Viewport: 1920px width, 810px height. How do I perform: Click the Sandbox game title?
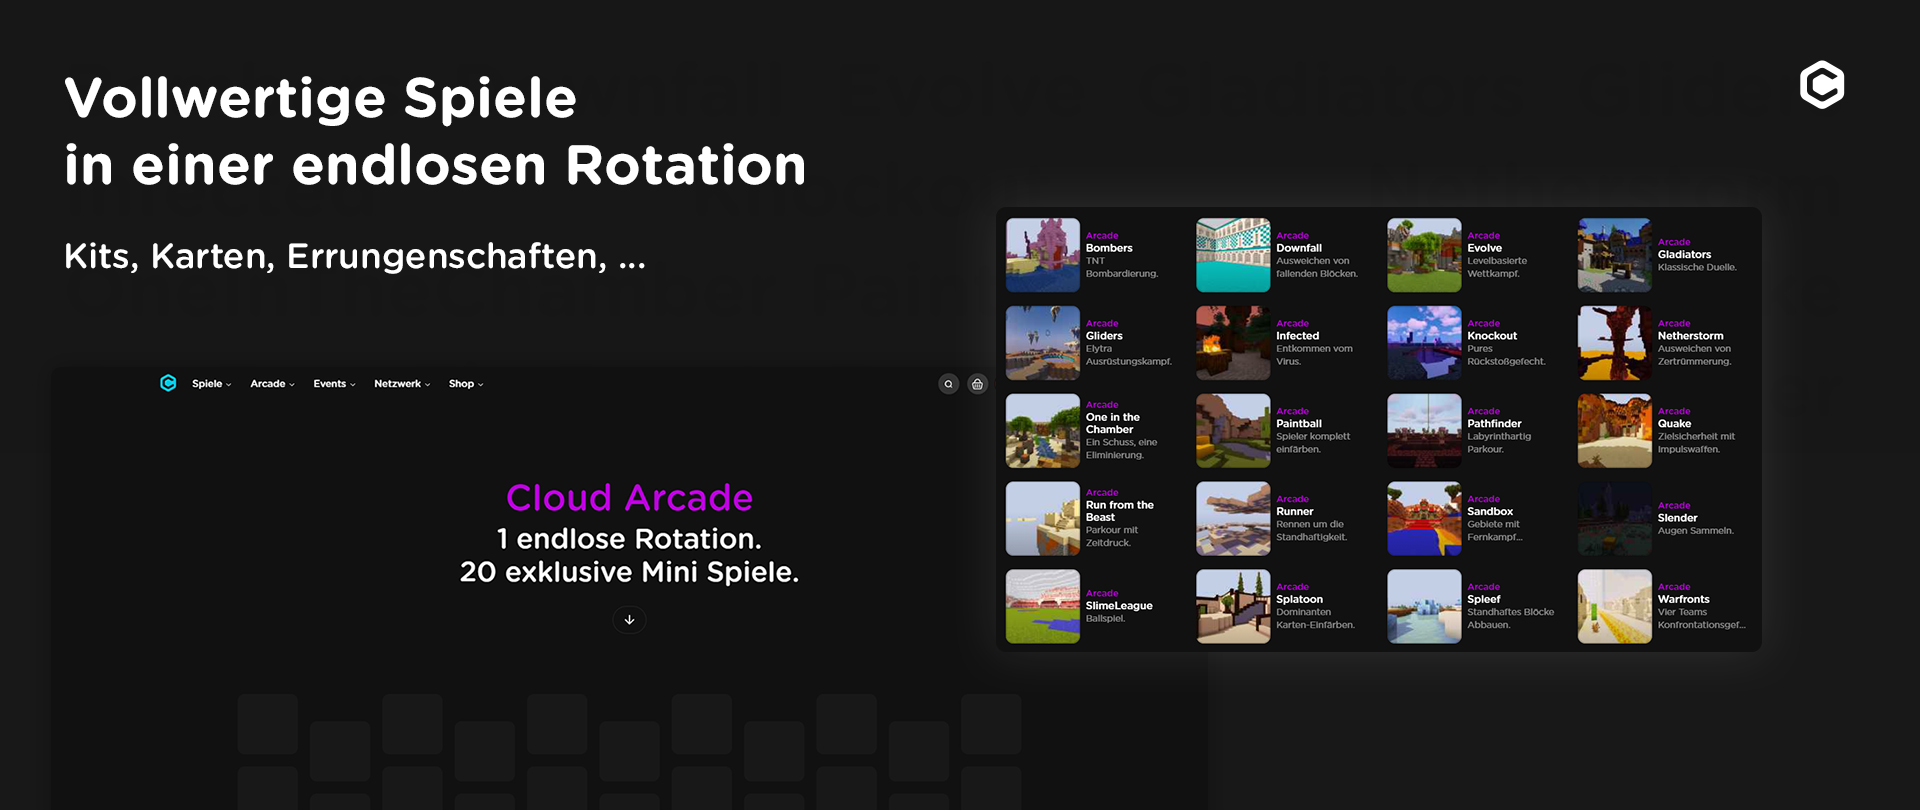click(1490, 512)
